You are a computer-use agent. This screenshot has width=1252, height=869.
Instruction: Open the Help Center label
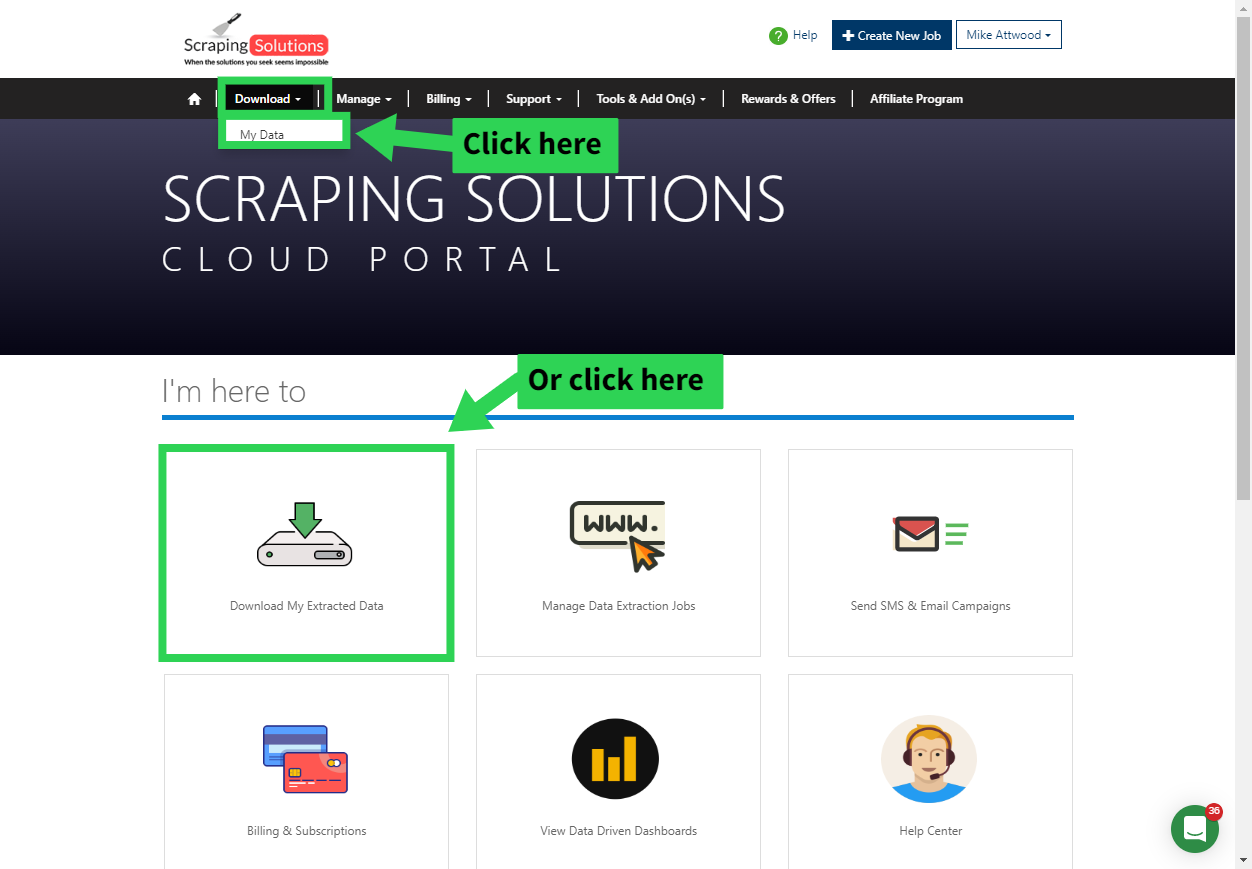[x=930, y=831]
